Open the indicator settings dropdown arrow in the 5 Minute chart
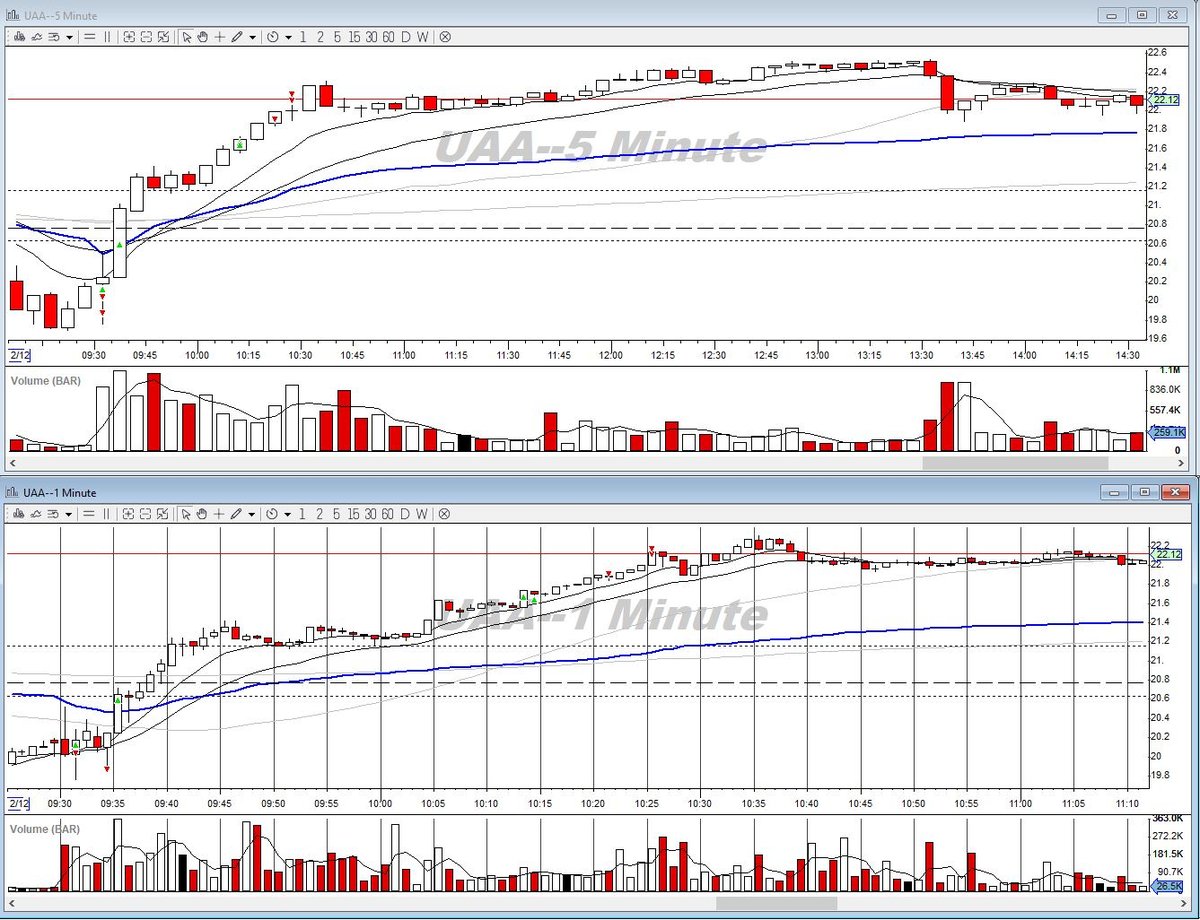 [x=69, y=37]
